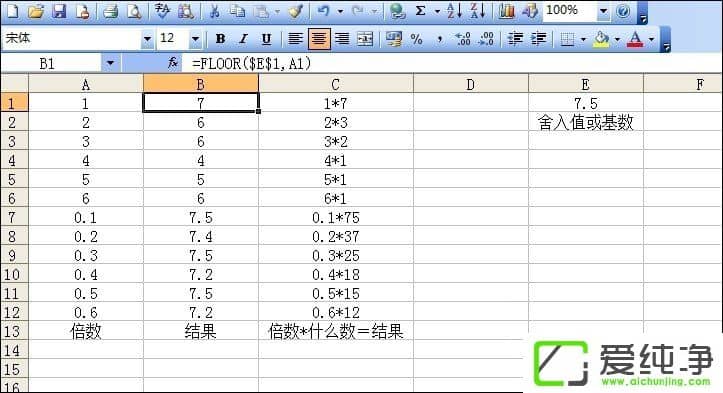This screenshot has width=723, height=393.
Task: Cut selection with the scissors icon
Action: 214,11
